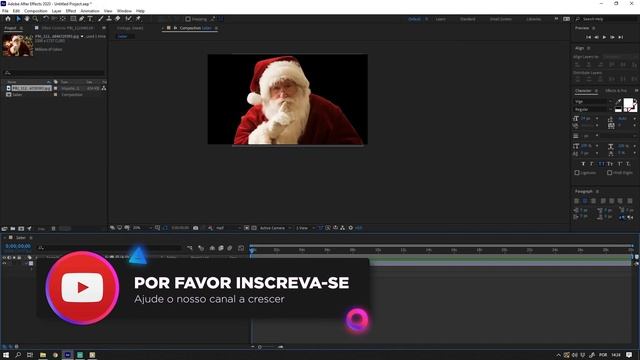
Task: Select the Rotation tool
Action: point(46,19)
